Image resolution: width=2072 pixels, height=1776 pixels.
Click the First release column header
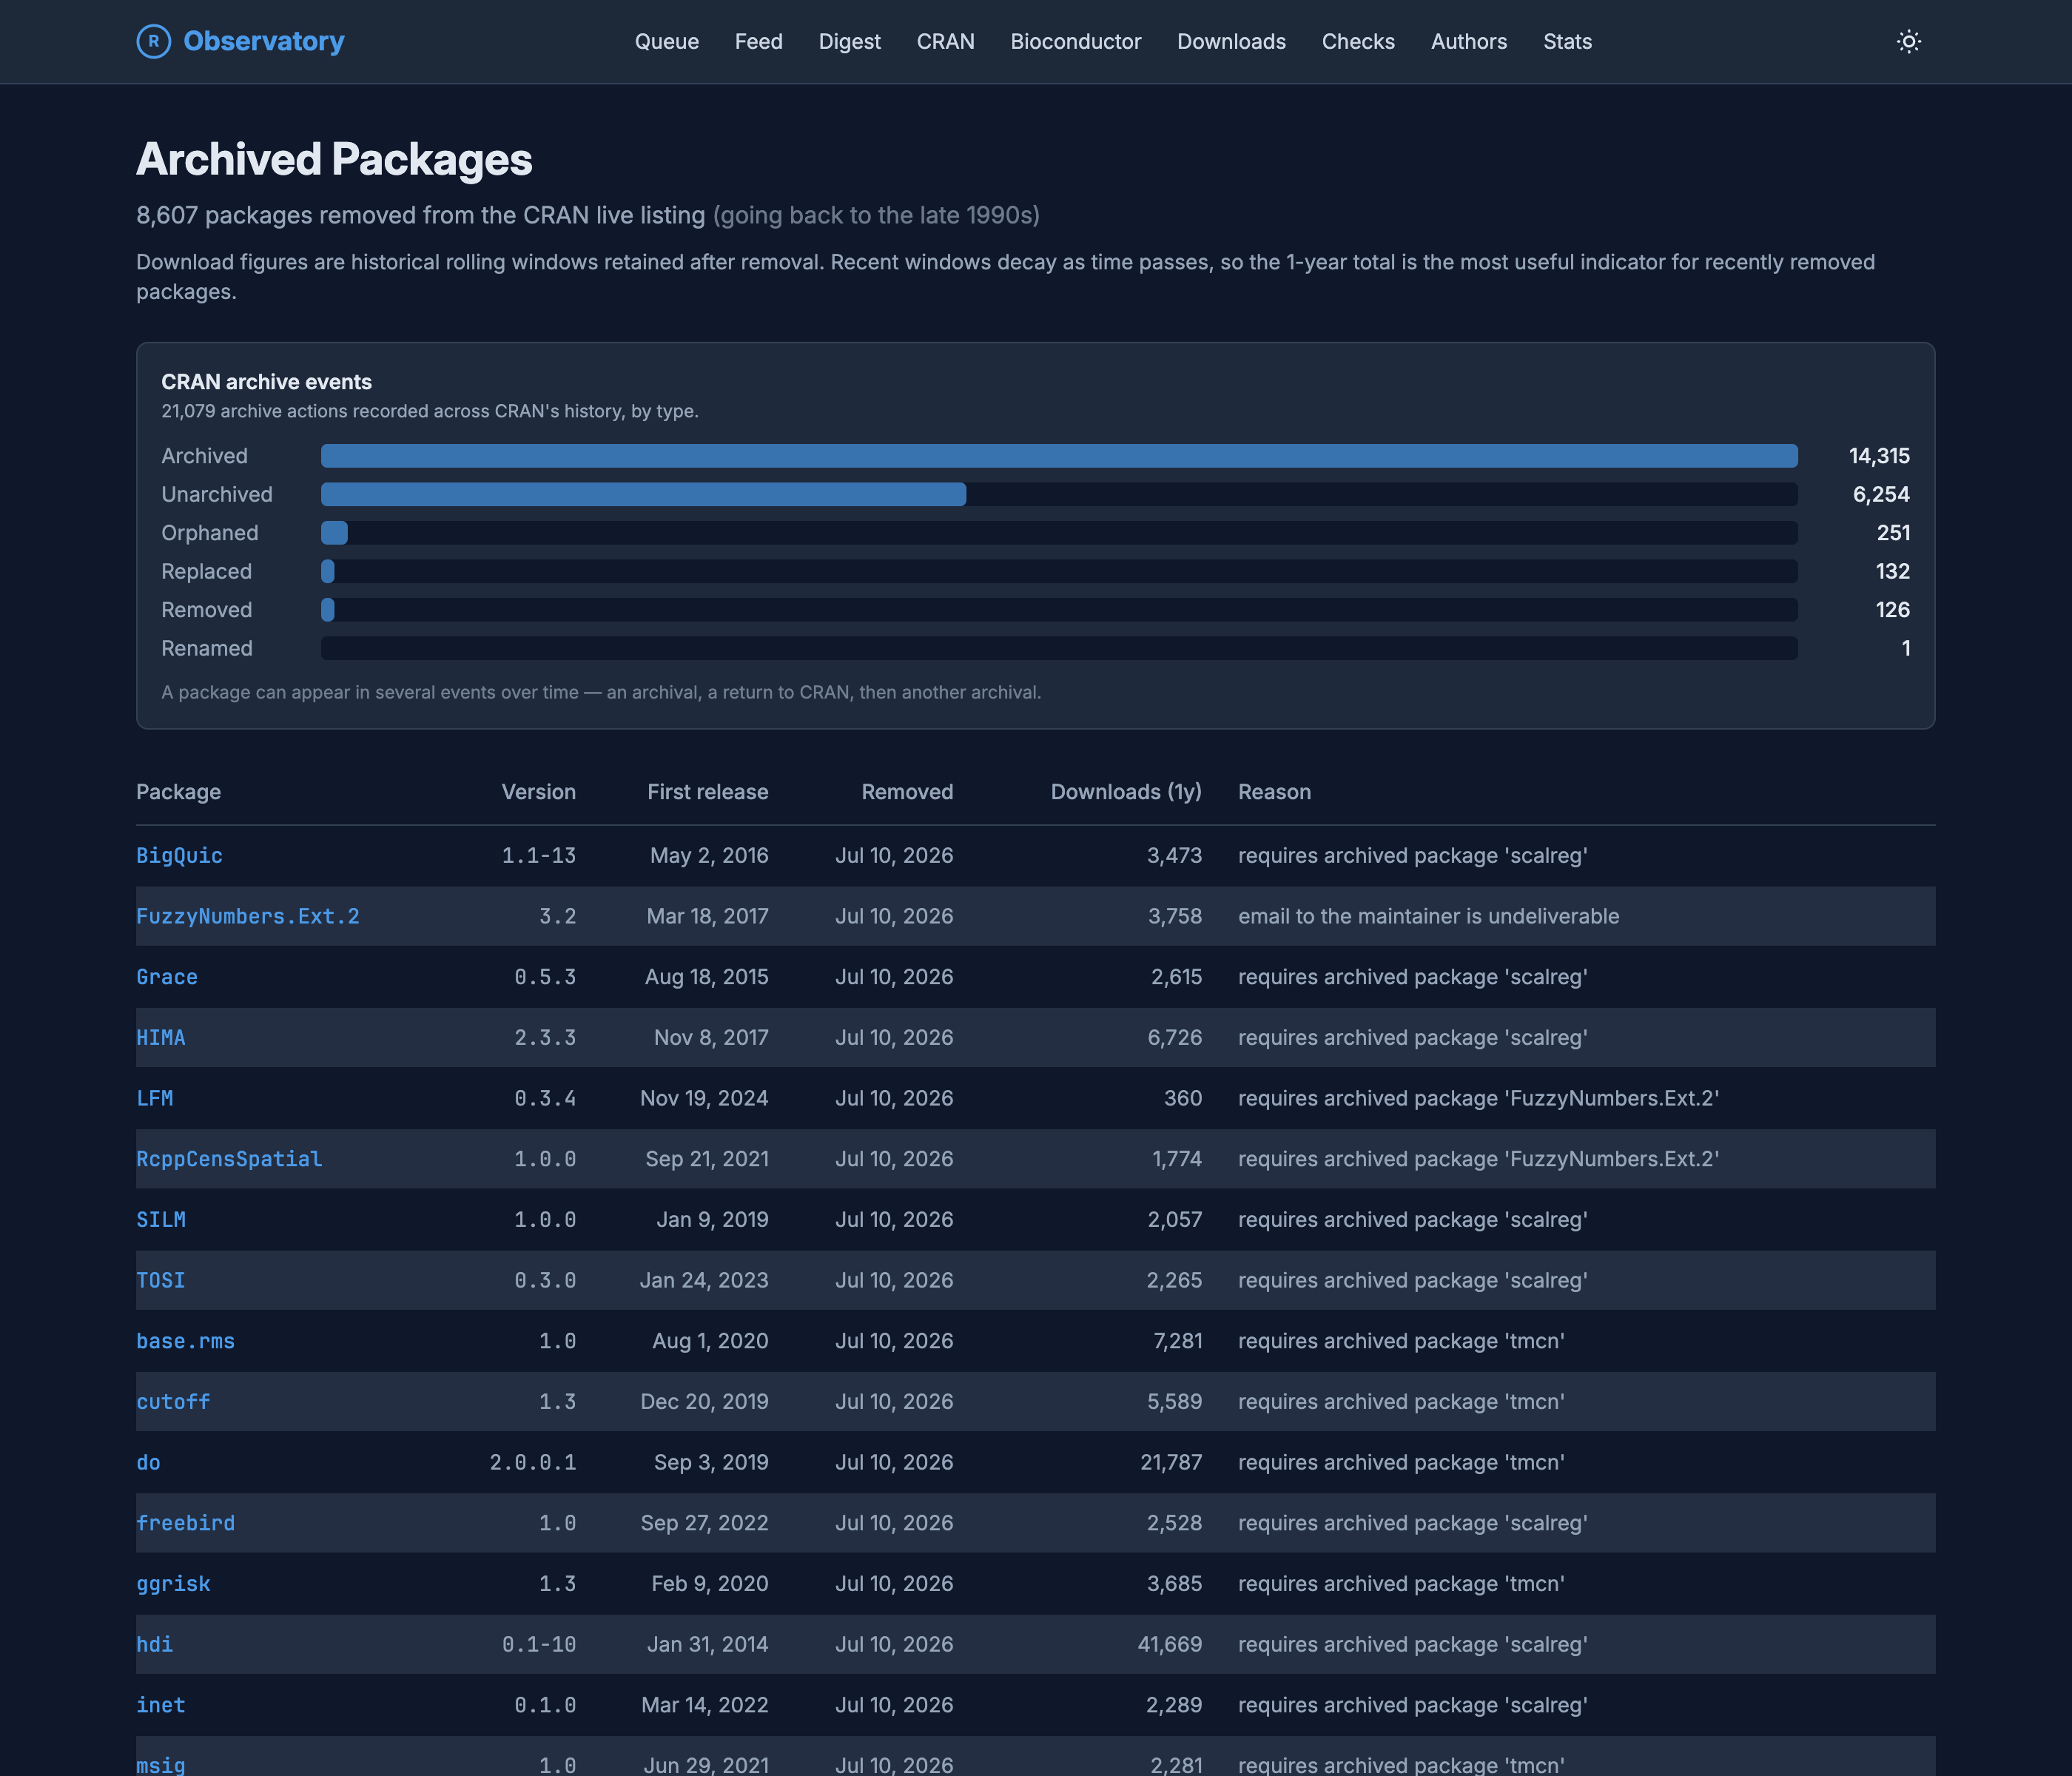pos(707,792)
